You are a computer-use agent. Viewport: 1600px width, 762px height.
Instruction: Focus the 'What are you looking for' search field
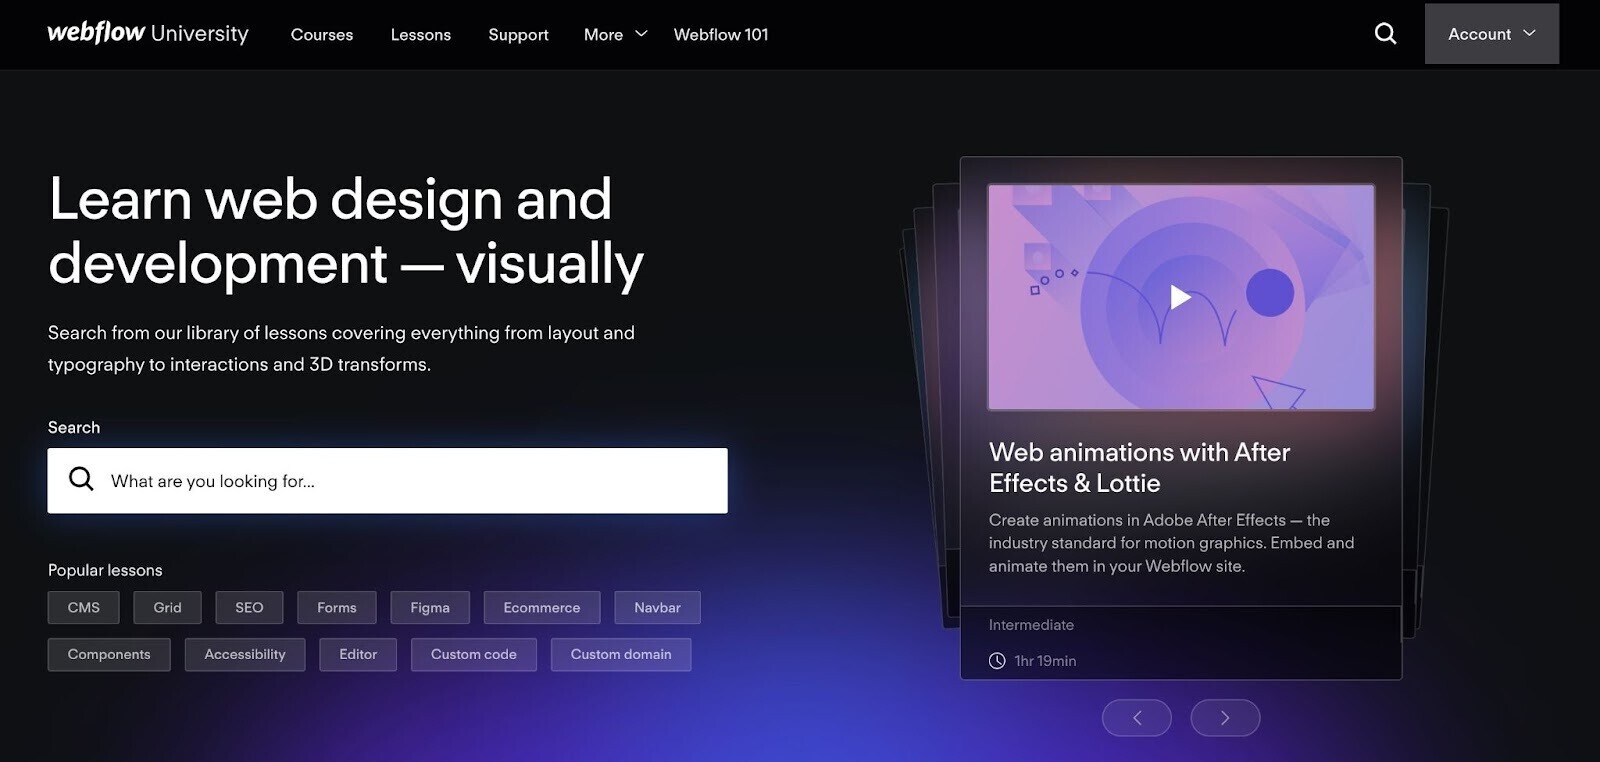[x=388, y=481]
